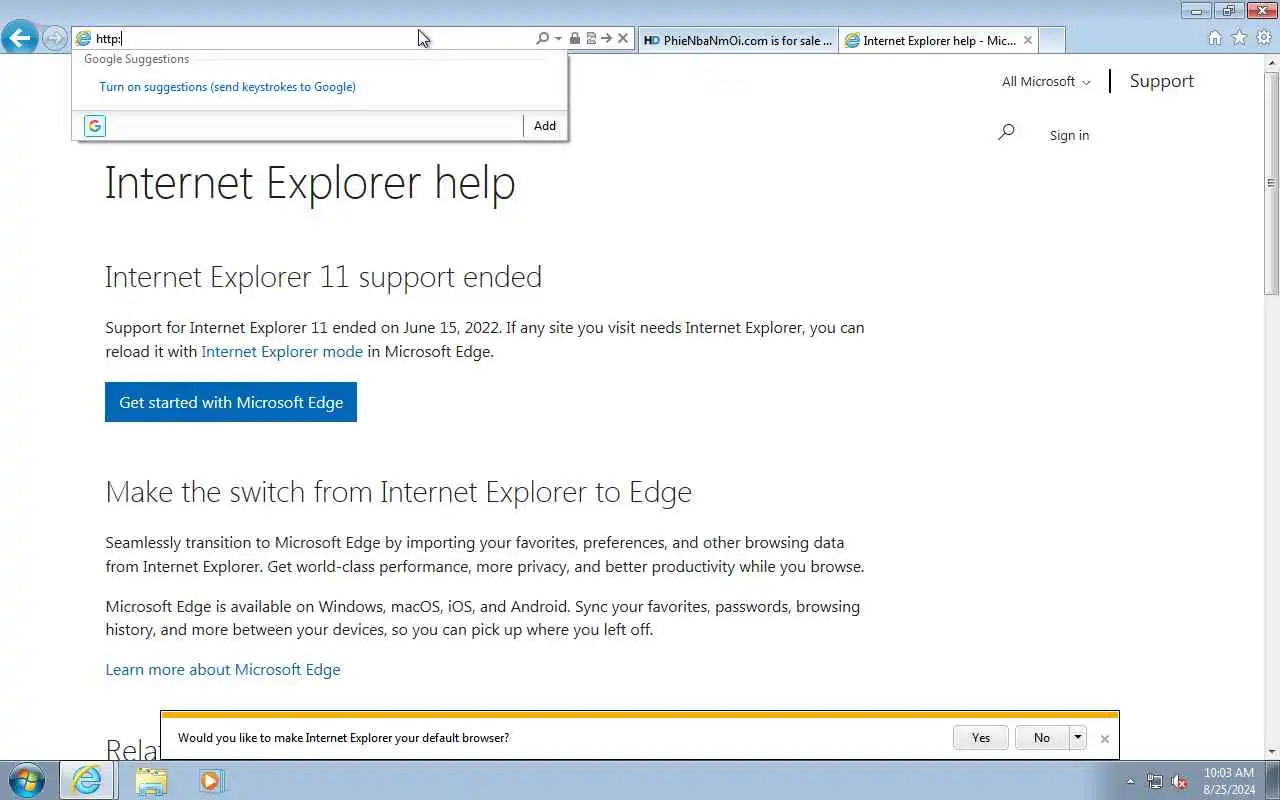The width and height of the screenshot is (1280, 800).
Task: Click the Show desktop strip
Action: (x=1272, y=781)
